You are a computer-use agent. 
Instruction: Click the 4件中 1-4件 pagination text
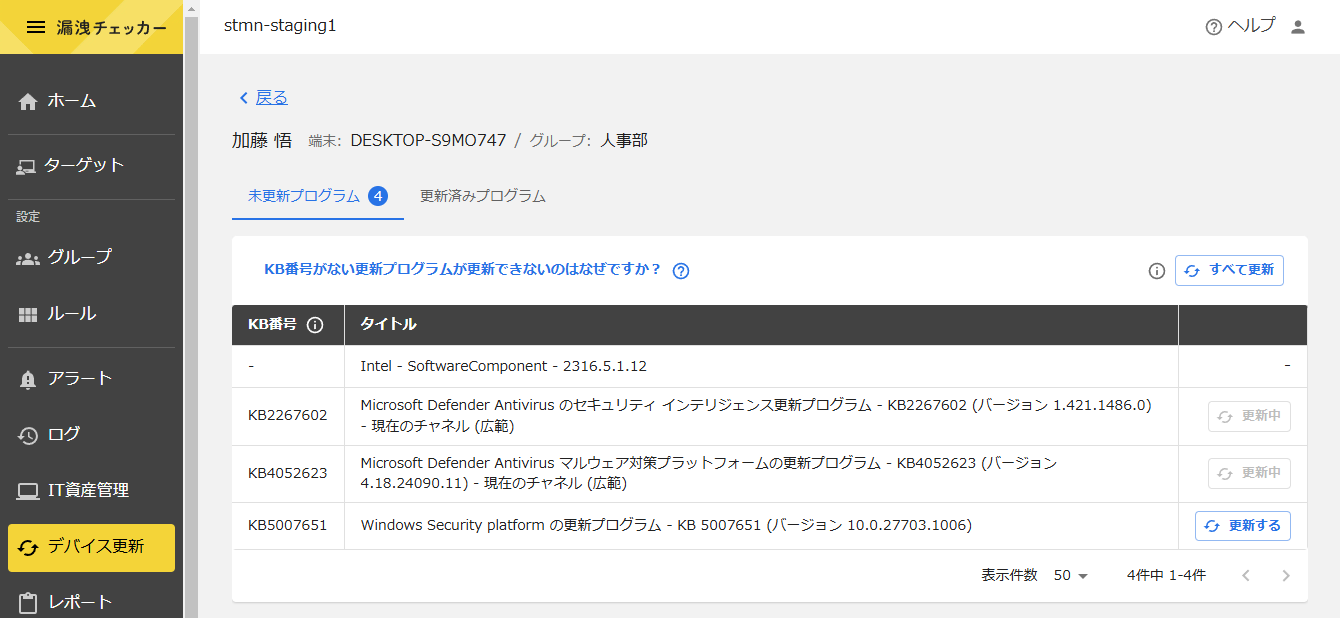click(x=1166, y=576)
